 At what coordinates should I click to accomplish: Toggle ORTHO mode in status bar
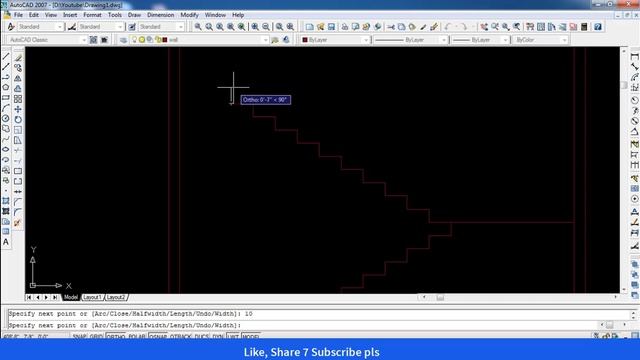(x=116, y=337)
